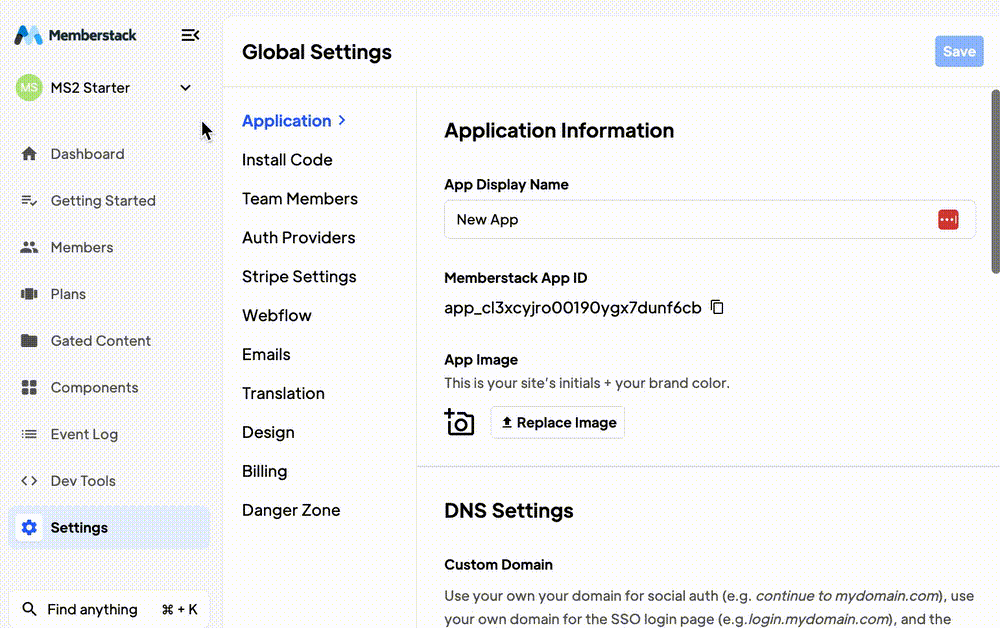Collapse the sidebar menu icon
1000x628 pixels.
[x=190, y=35]
